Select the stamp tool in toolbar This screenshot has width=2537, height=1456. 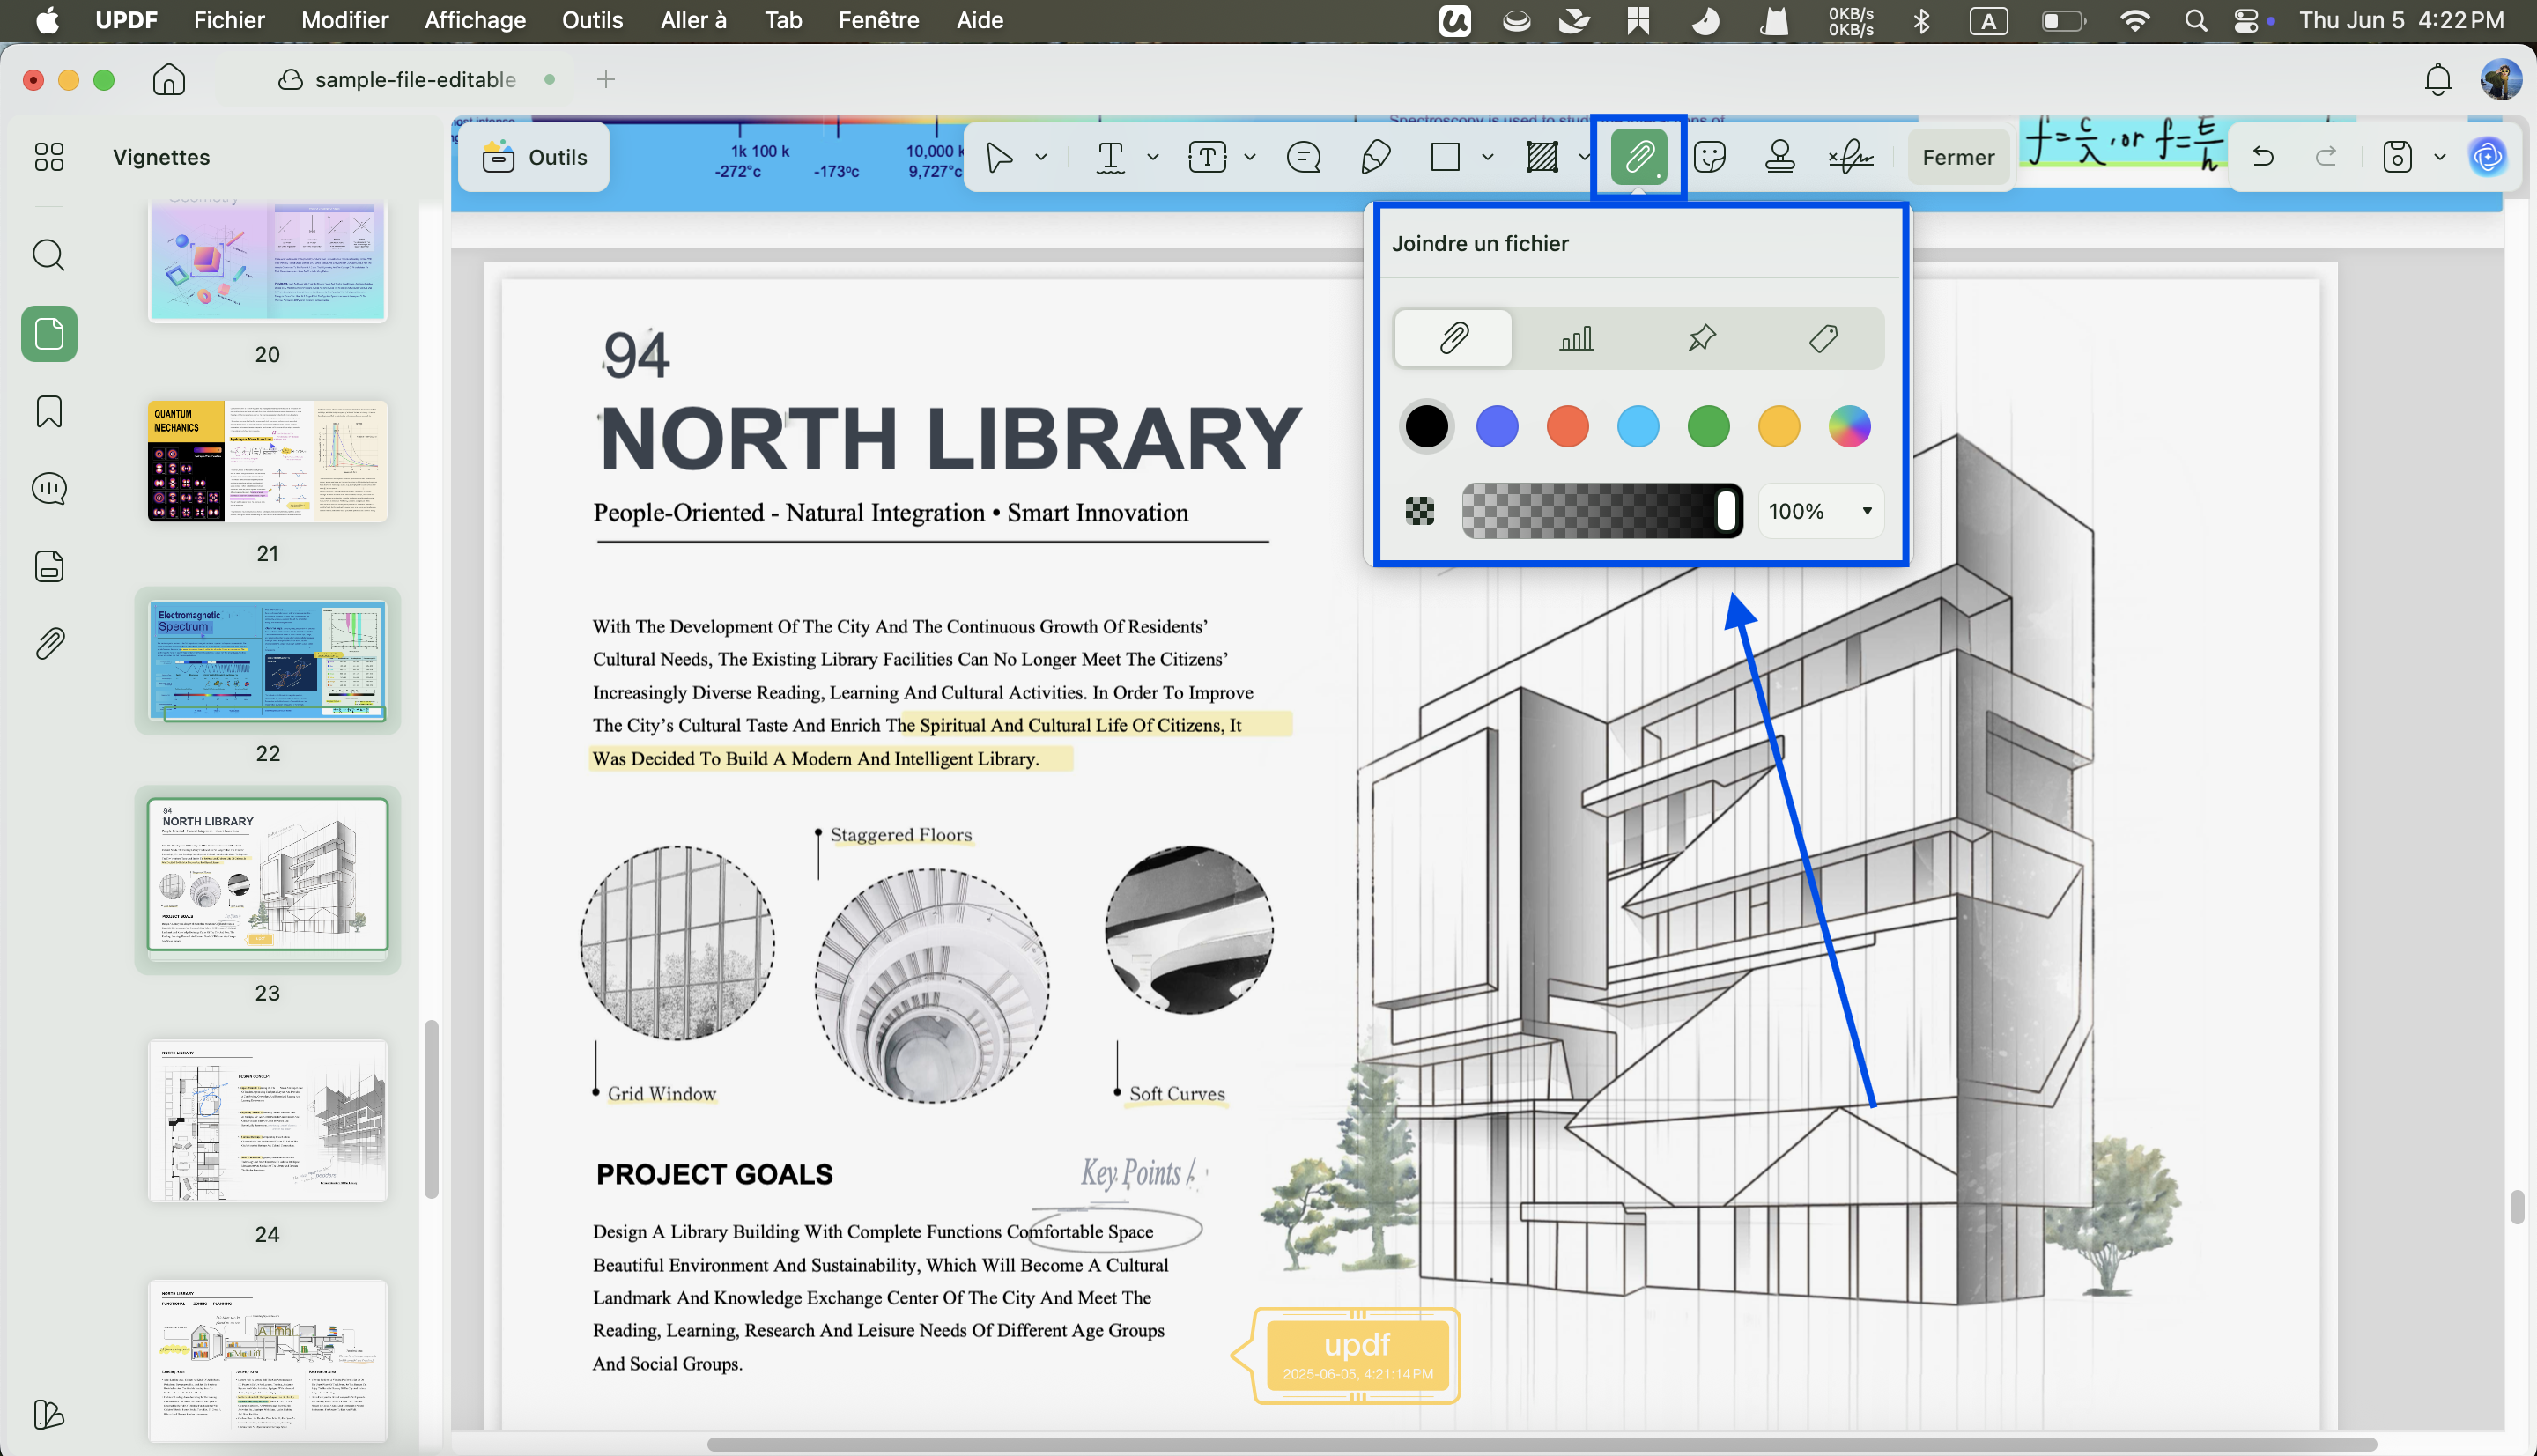coord(1779,157)
